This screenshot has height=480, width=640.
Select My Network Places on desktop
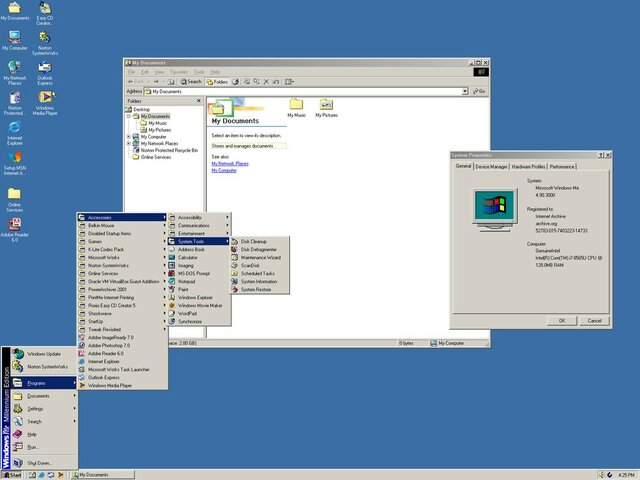[x=15, y=73]
